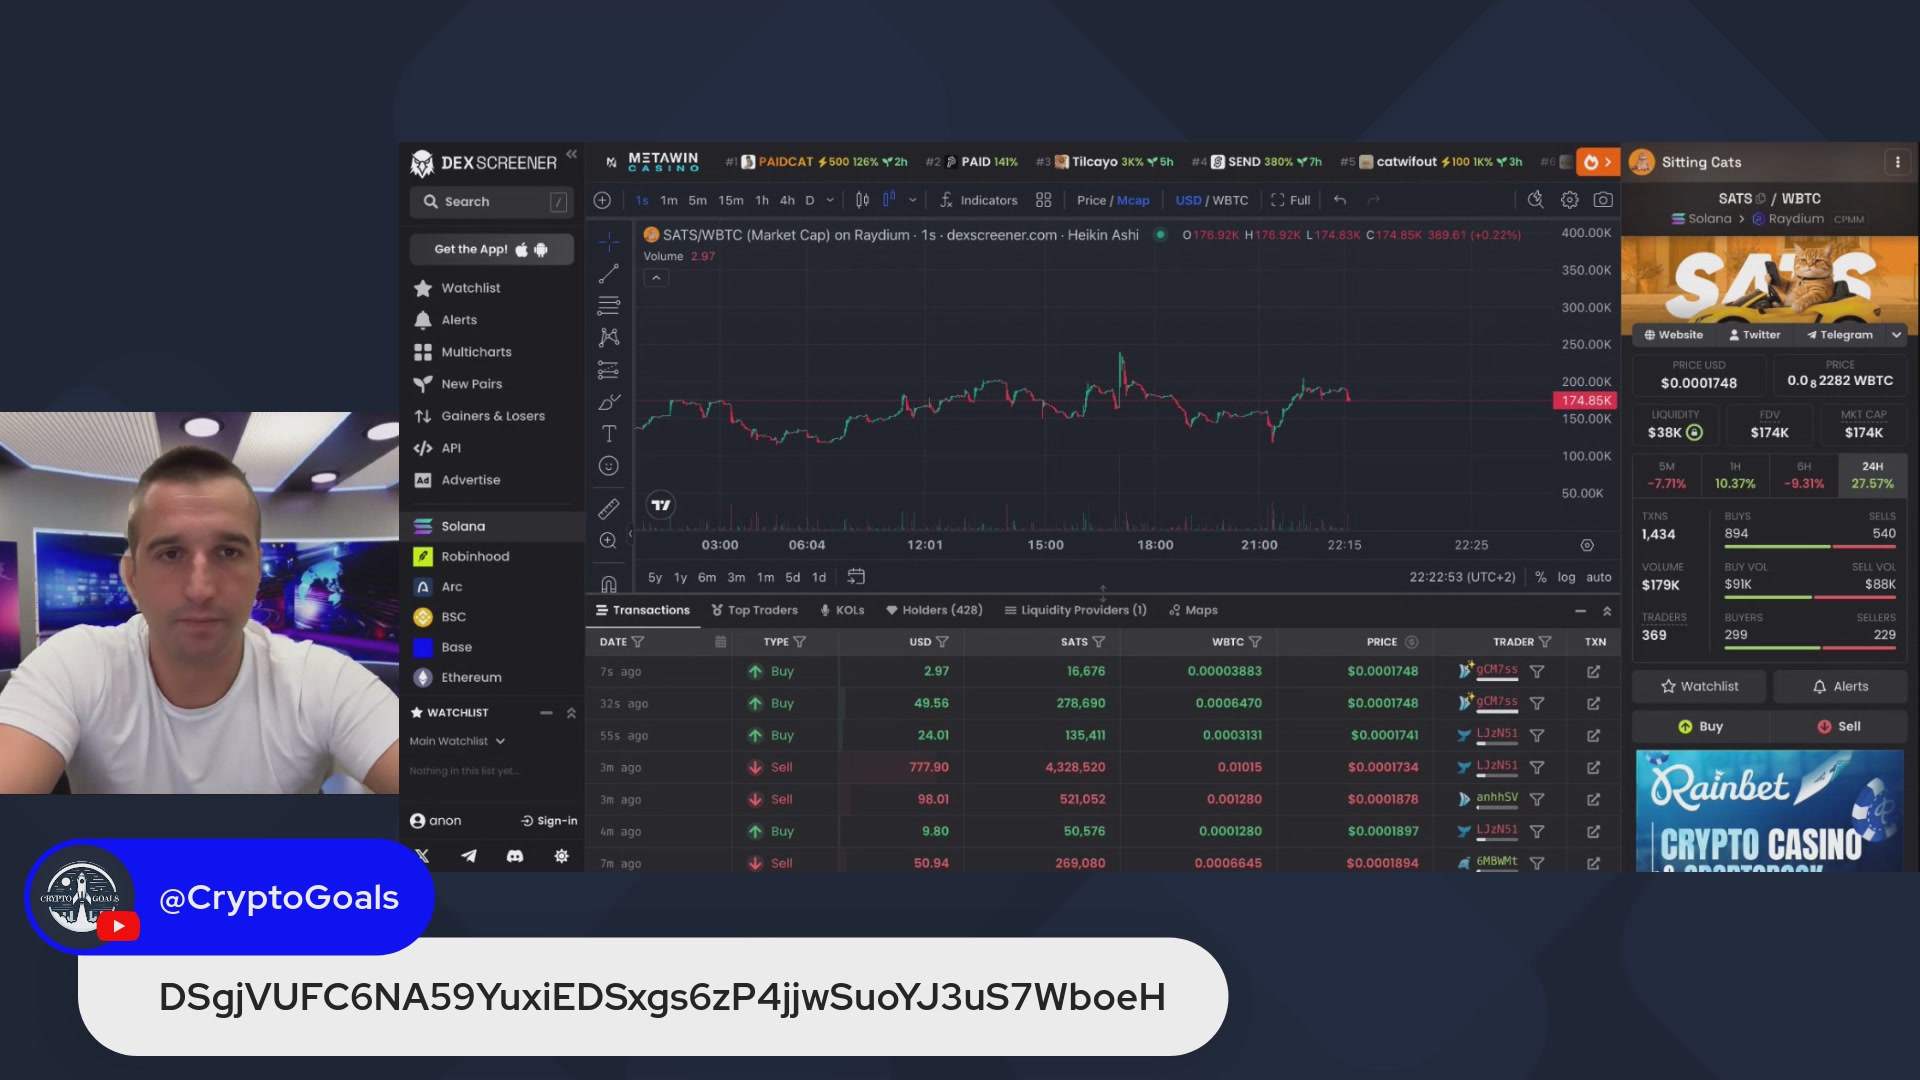Open the Indicators menu

click(x=978, y=200)
